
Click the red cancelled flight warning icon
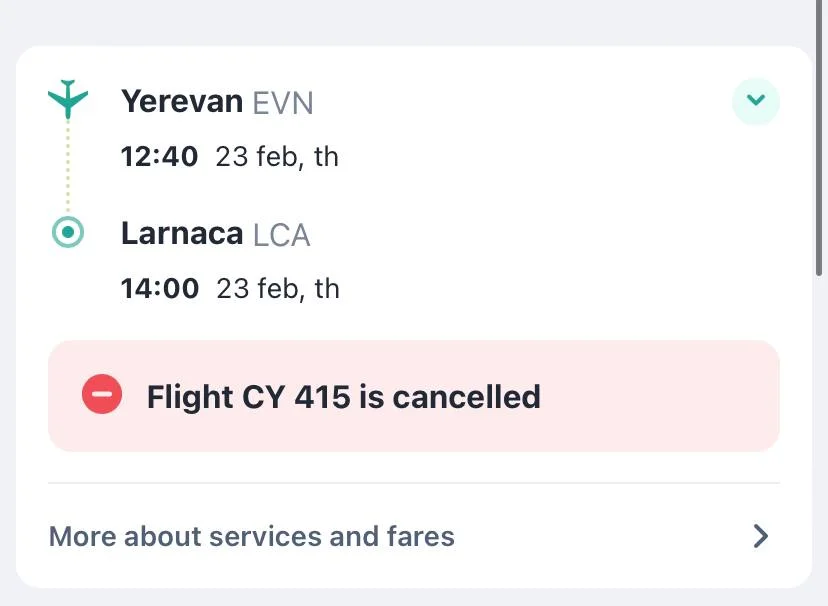click(x=102, y=395)
